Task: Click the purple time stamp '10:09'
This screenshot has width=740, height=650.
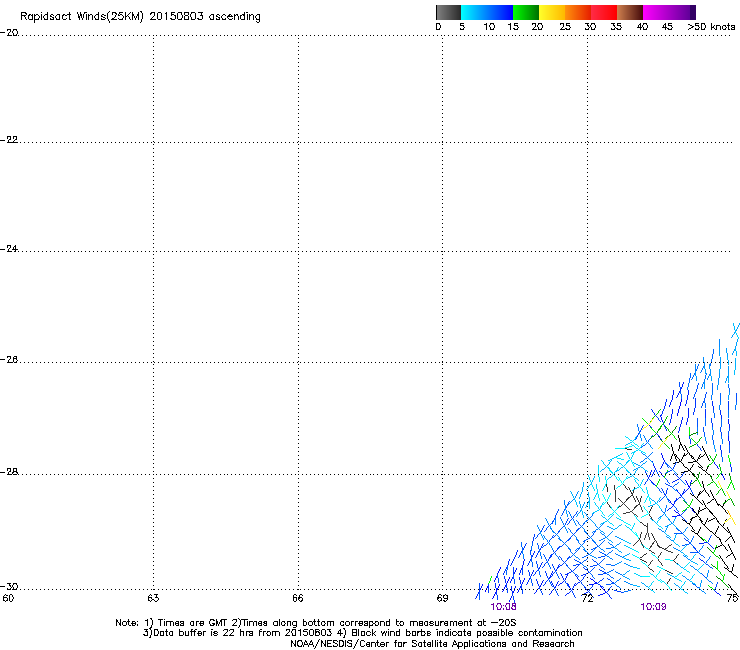Action: (x=653, y=607)
